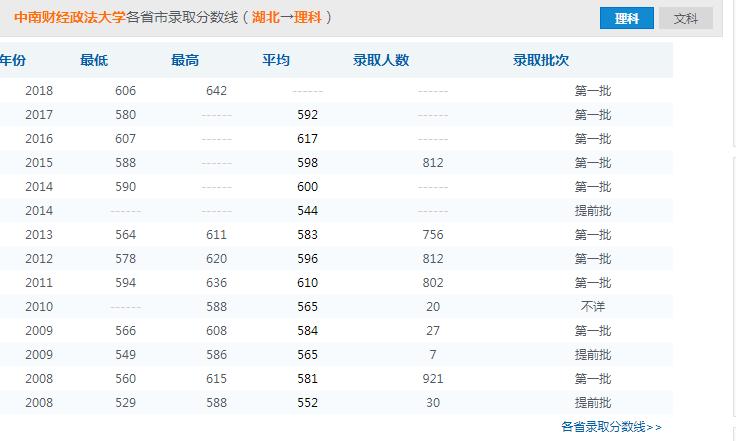Select average score 596 in 2012 row

coord(307,259)
